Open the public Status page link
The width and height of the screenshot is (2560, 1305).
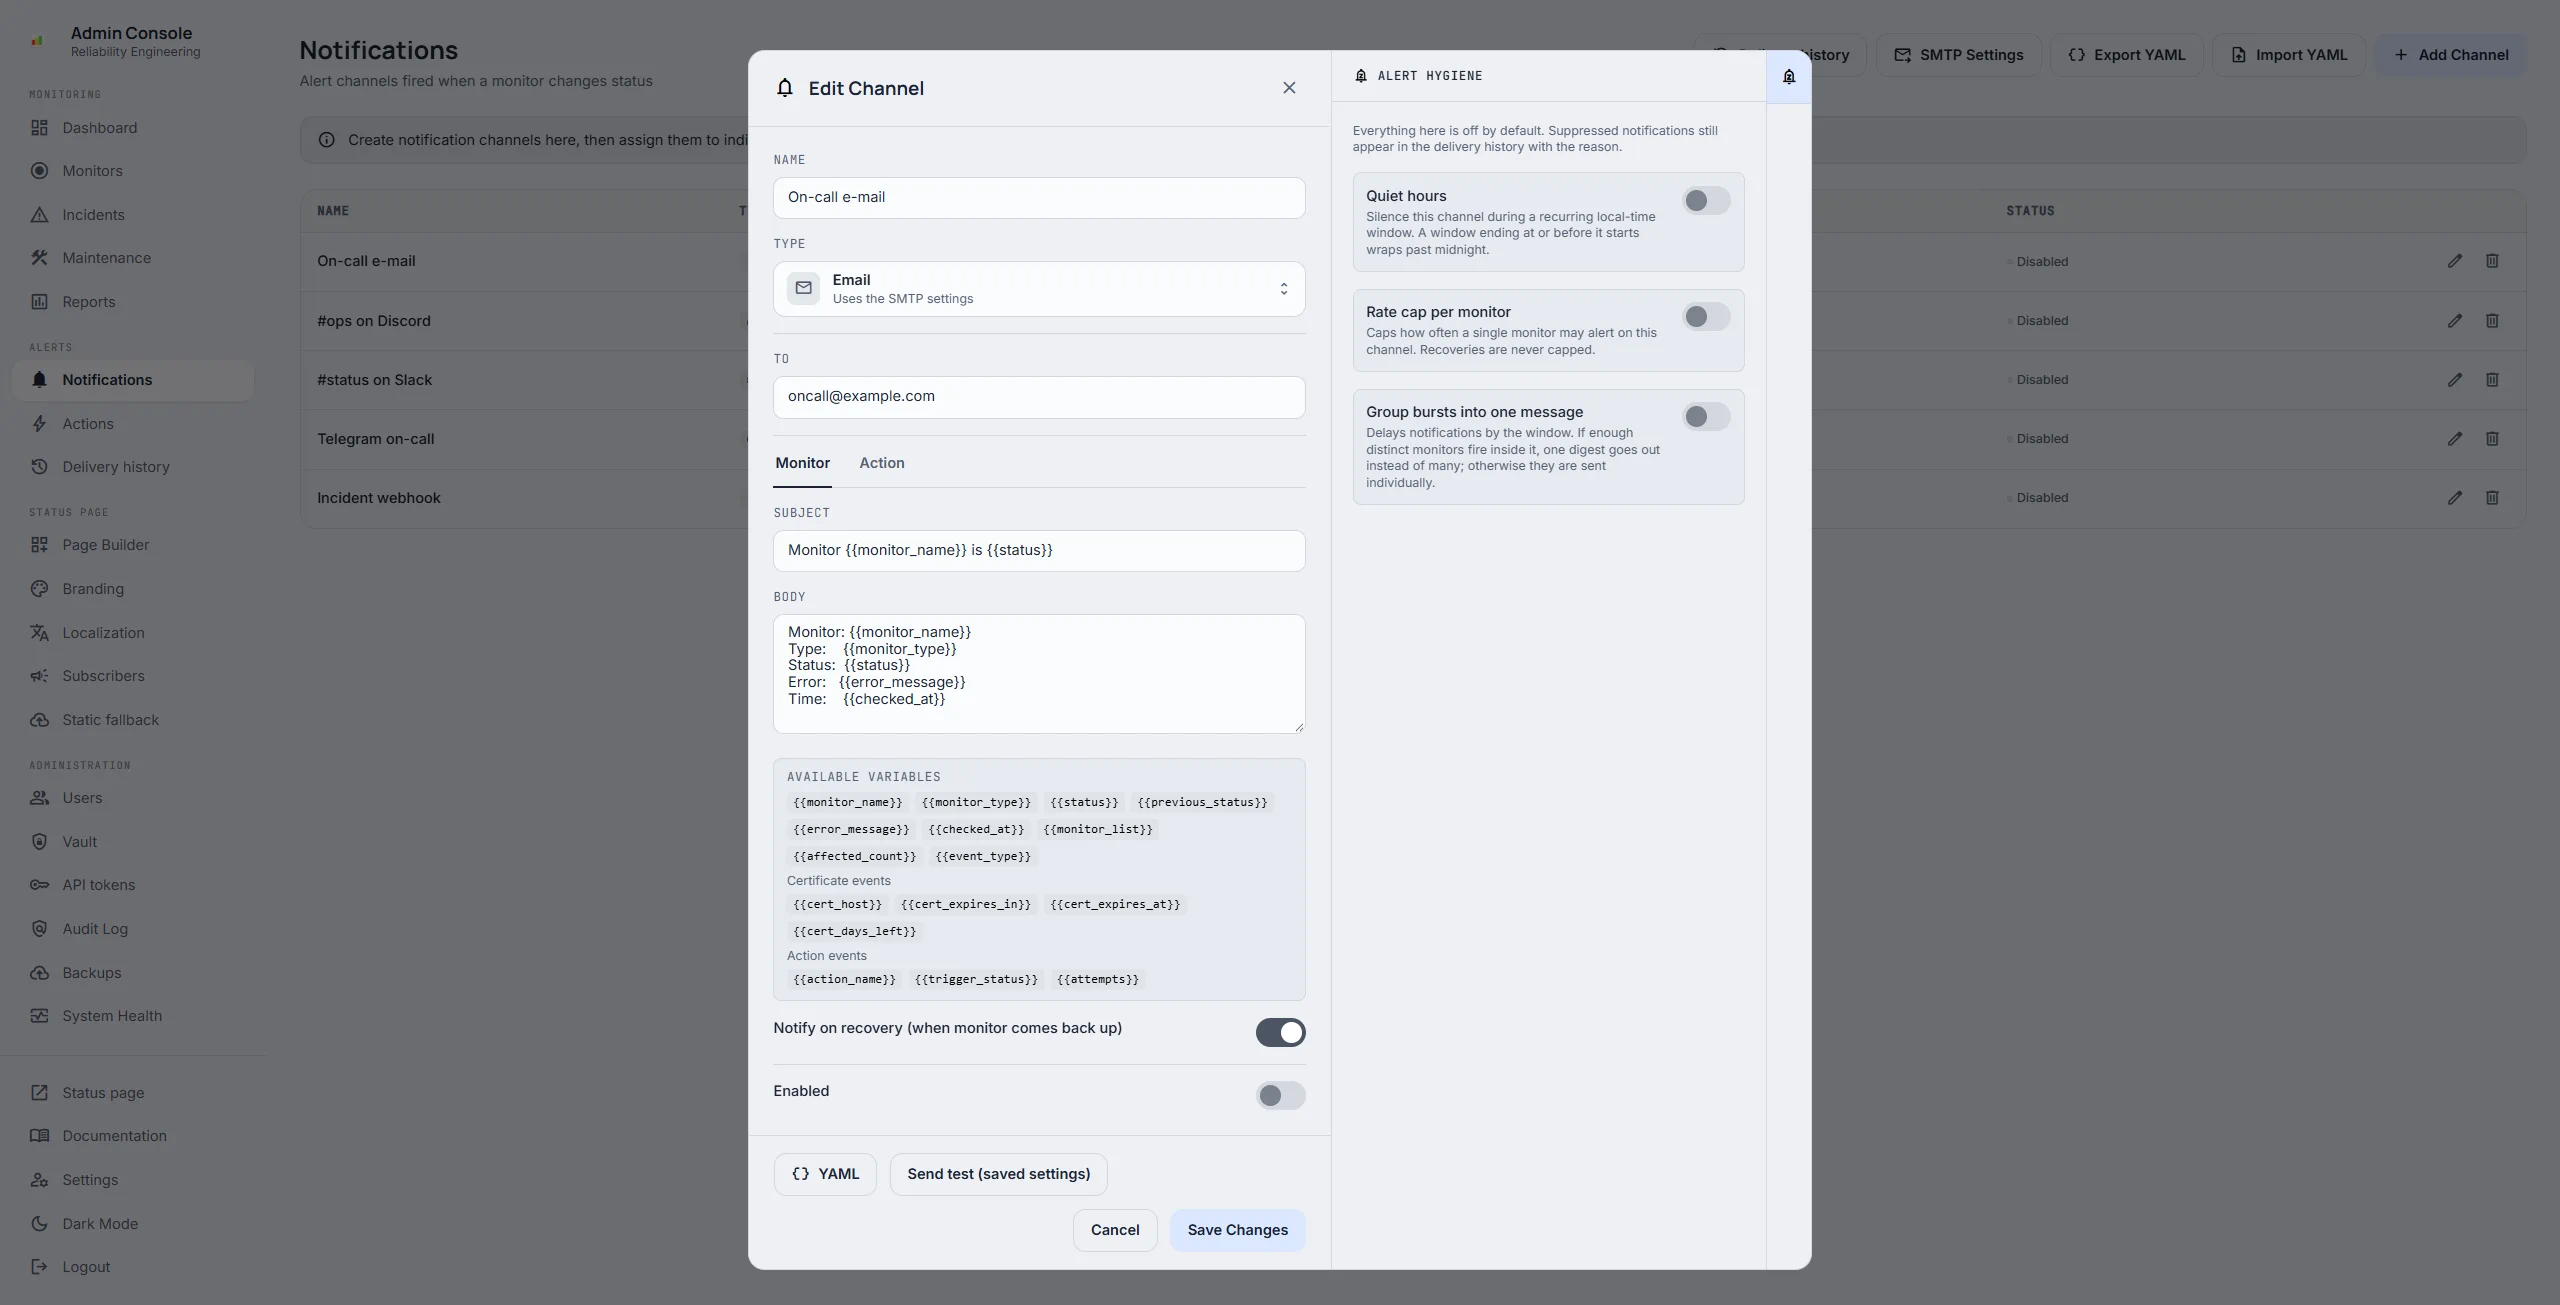point(132,1093)
